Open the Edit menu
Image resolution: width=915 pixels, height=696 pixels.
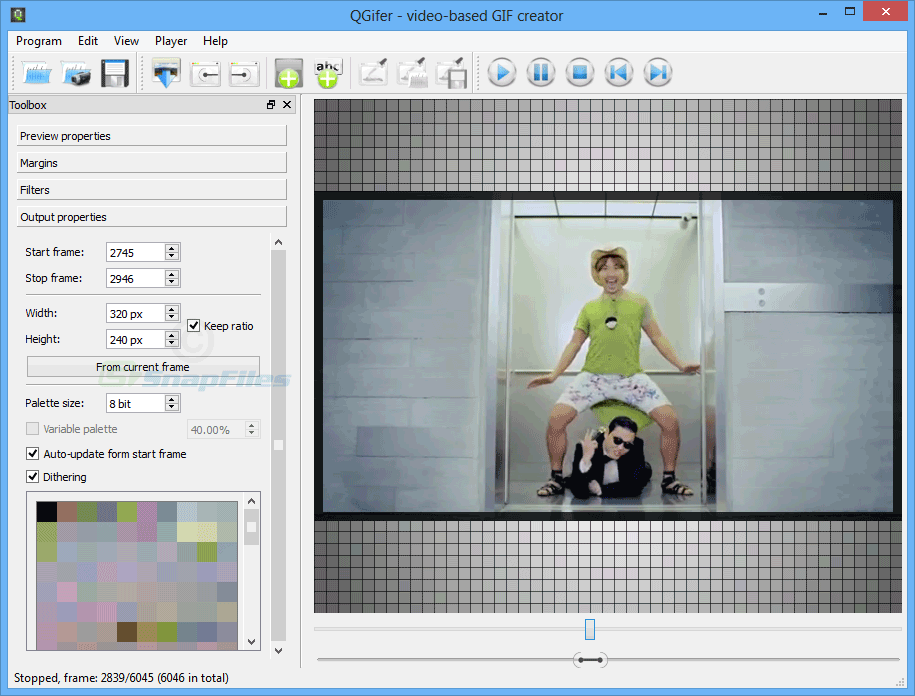coord(88,41)
